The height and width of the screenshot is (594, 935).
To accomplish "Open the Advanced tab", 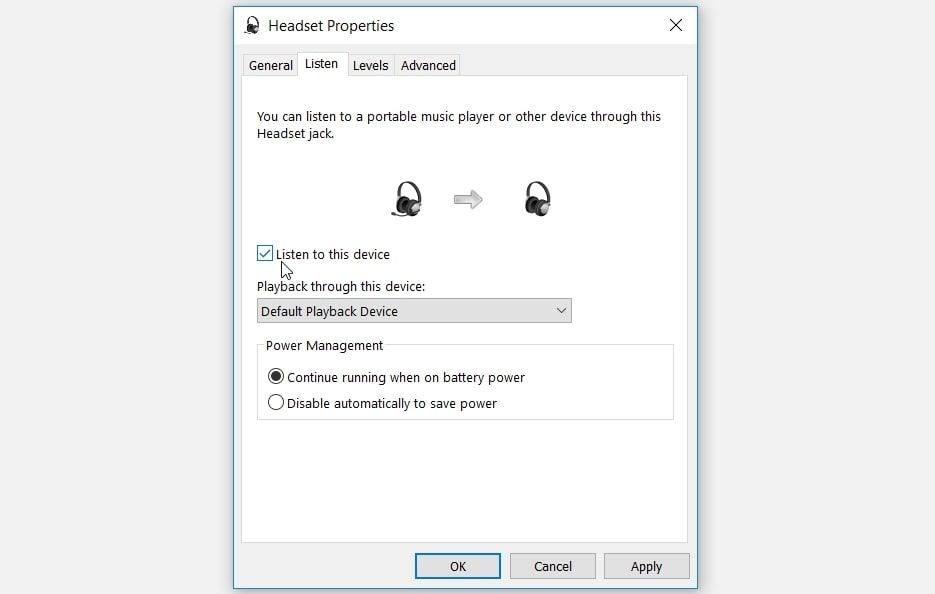I will pos(428,65).
